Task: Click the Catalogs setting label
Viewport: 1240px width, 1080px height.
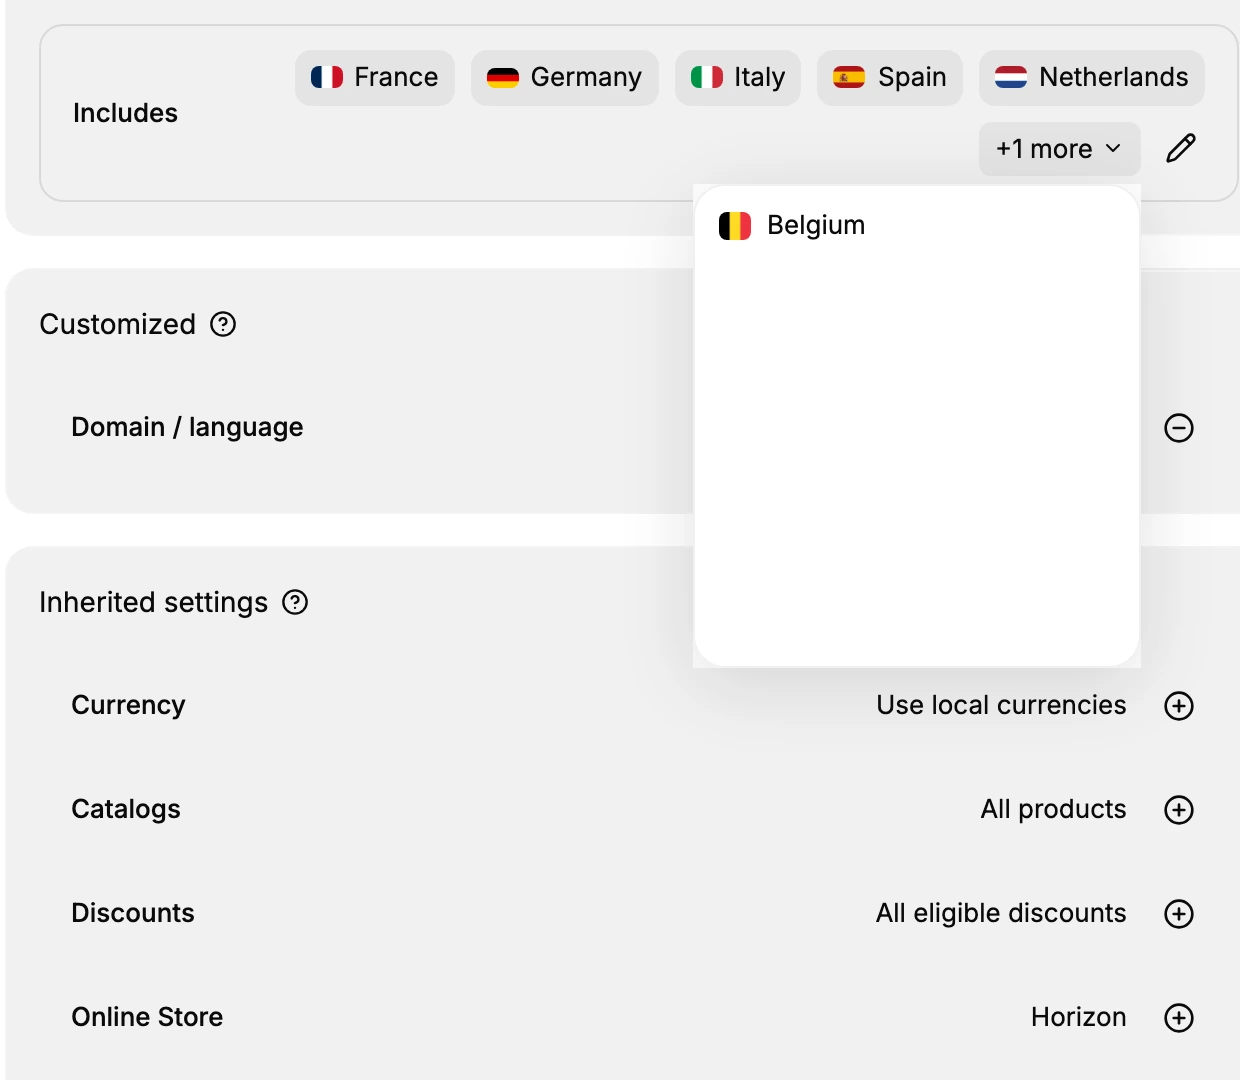Action: tap(126, 809)
